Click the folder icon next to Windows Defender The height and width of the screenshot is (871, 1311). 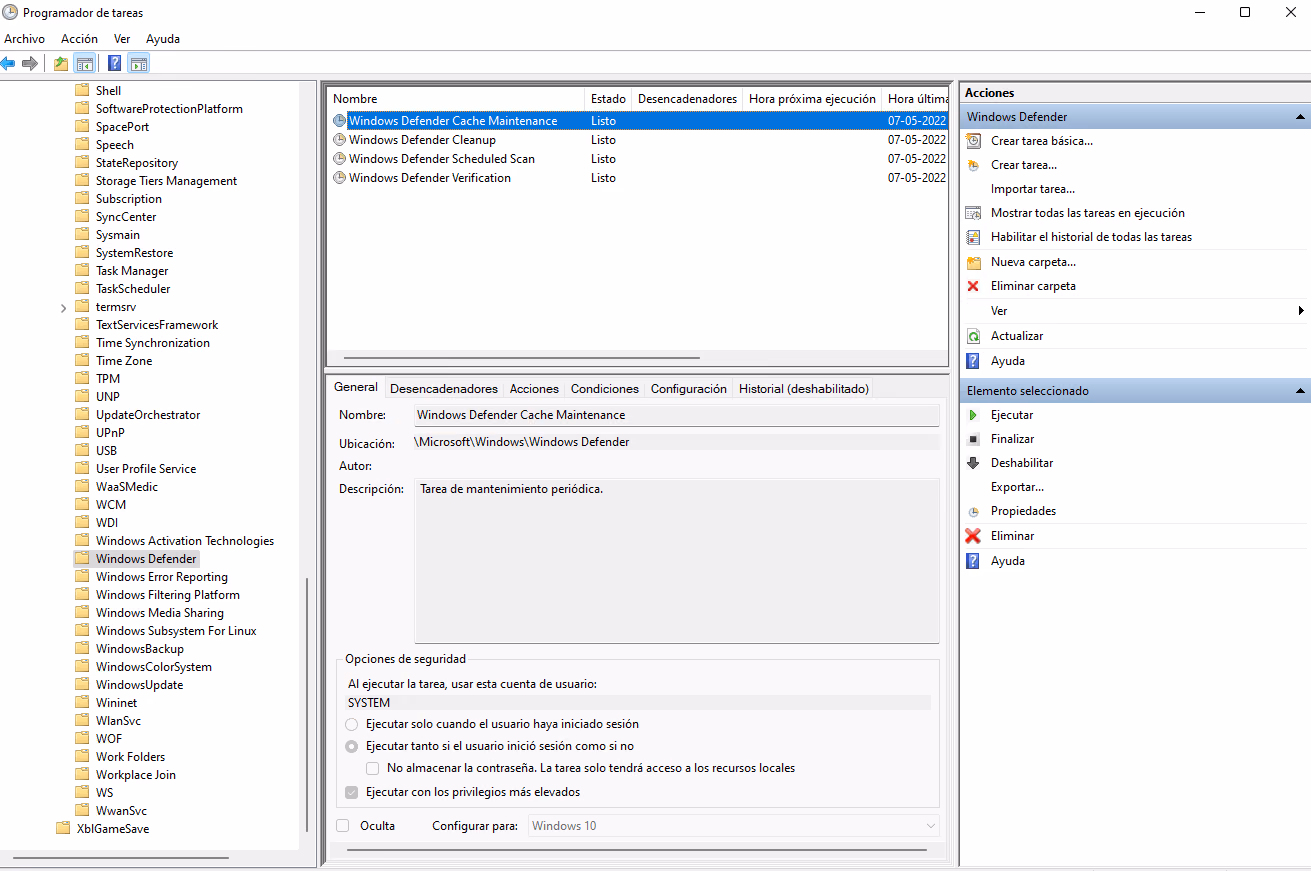pyautogui.click(x=82, y=559)
